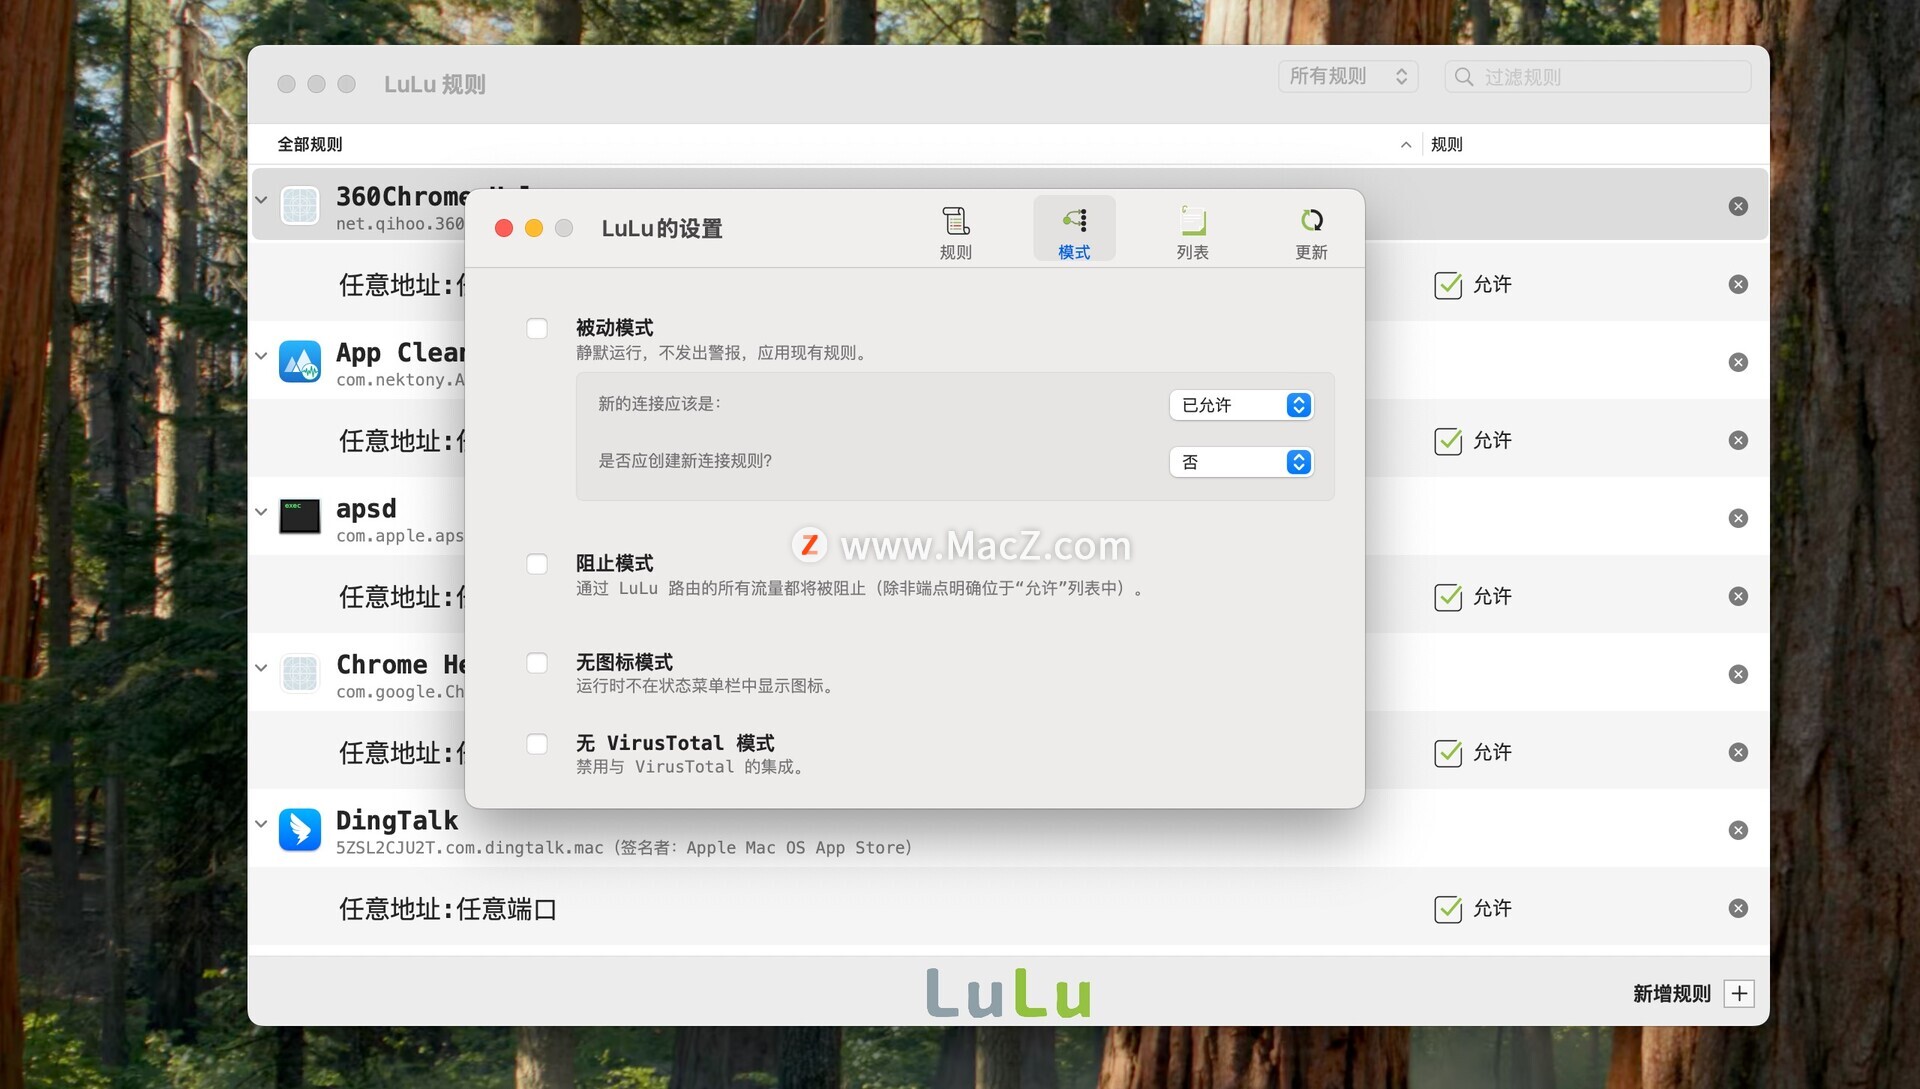
Task: Open the 已允许 new connection dropdown
Action: [x=1241, y=405]
